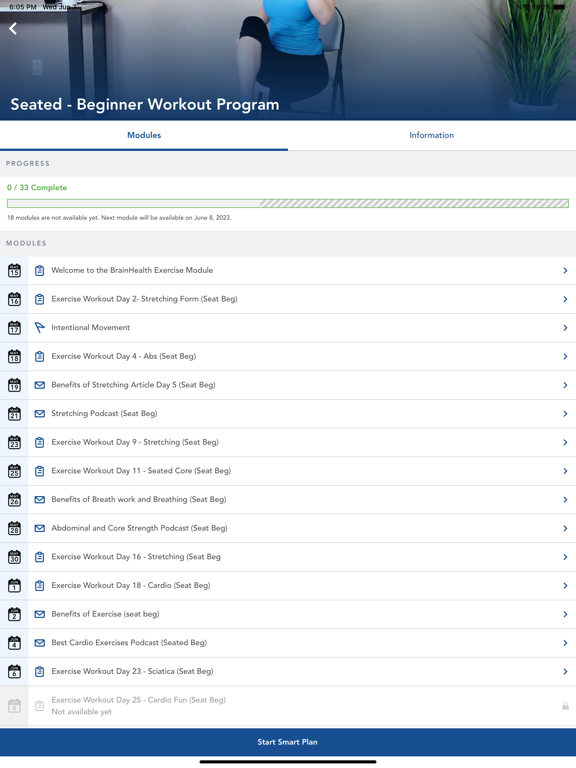This screenshot has width=576, height=768.
Task: Click the clipboard icon for Welcome module
Action: [40, 270]
